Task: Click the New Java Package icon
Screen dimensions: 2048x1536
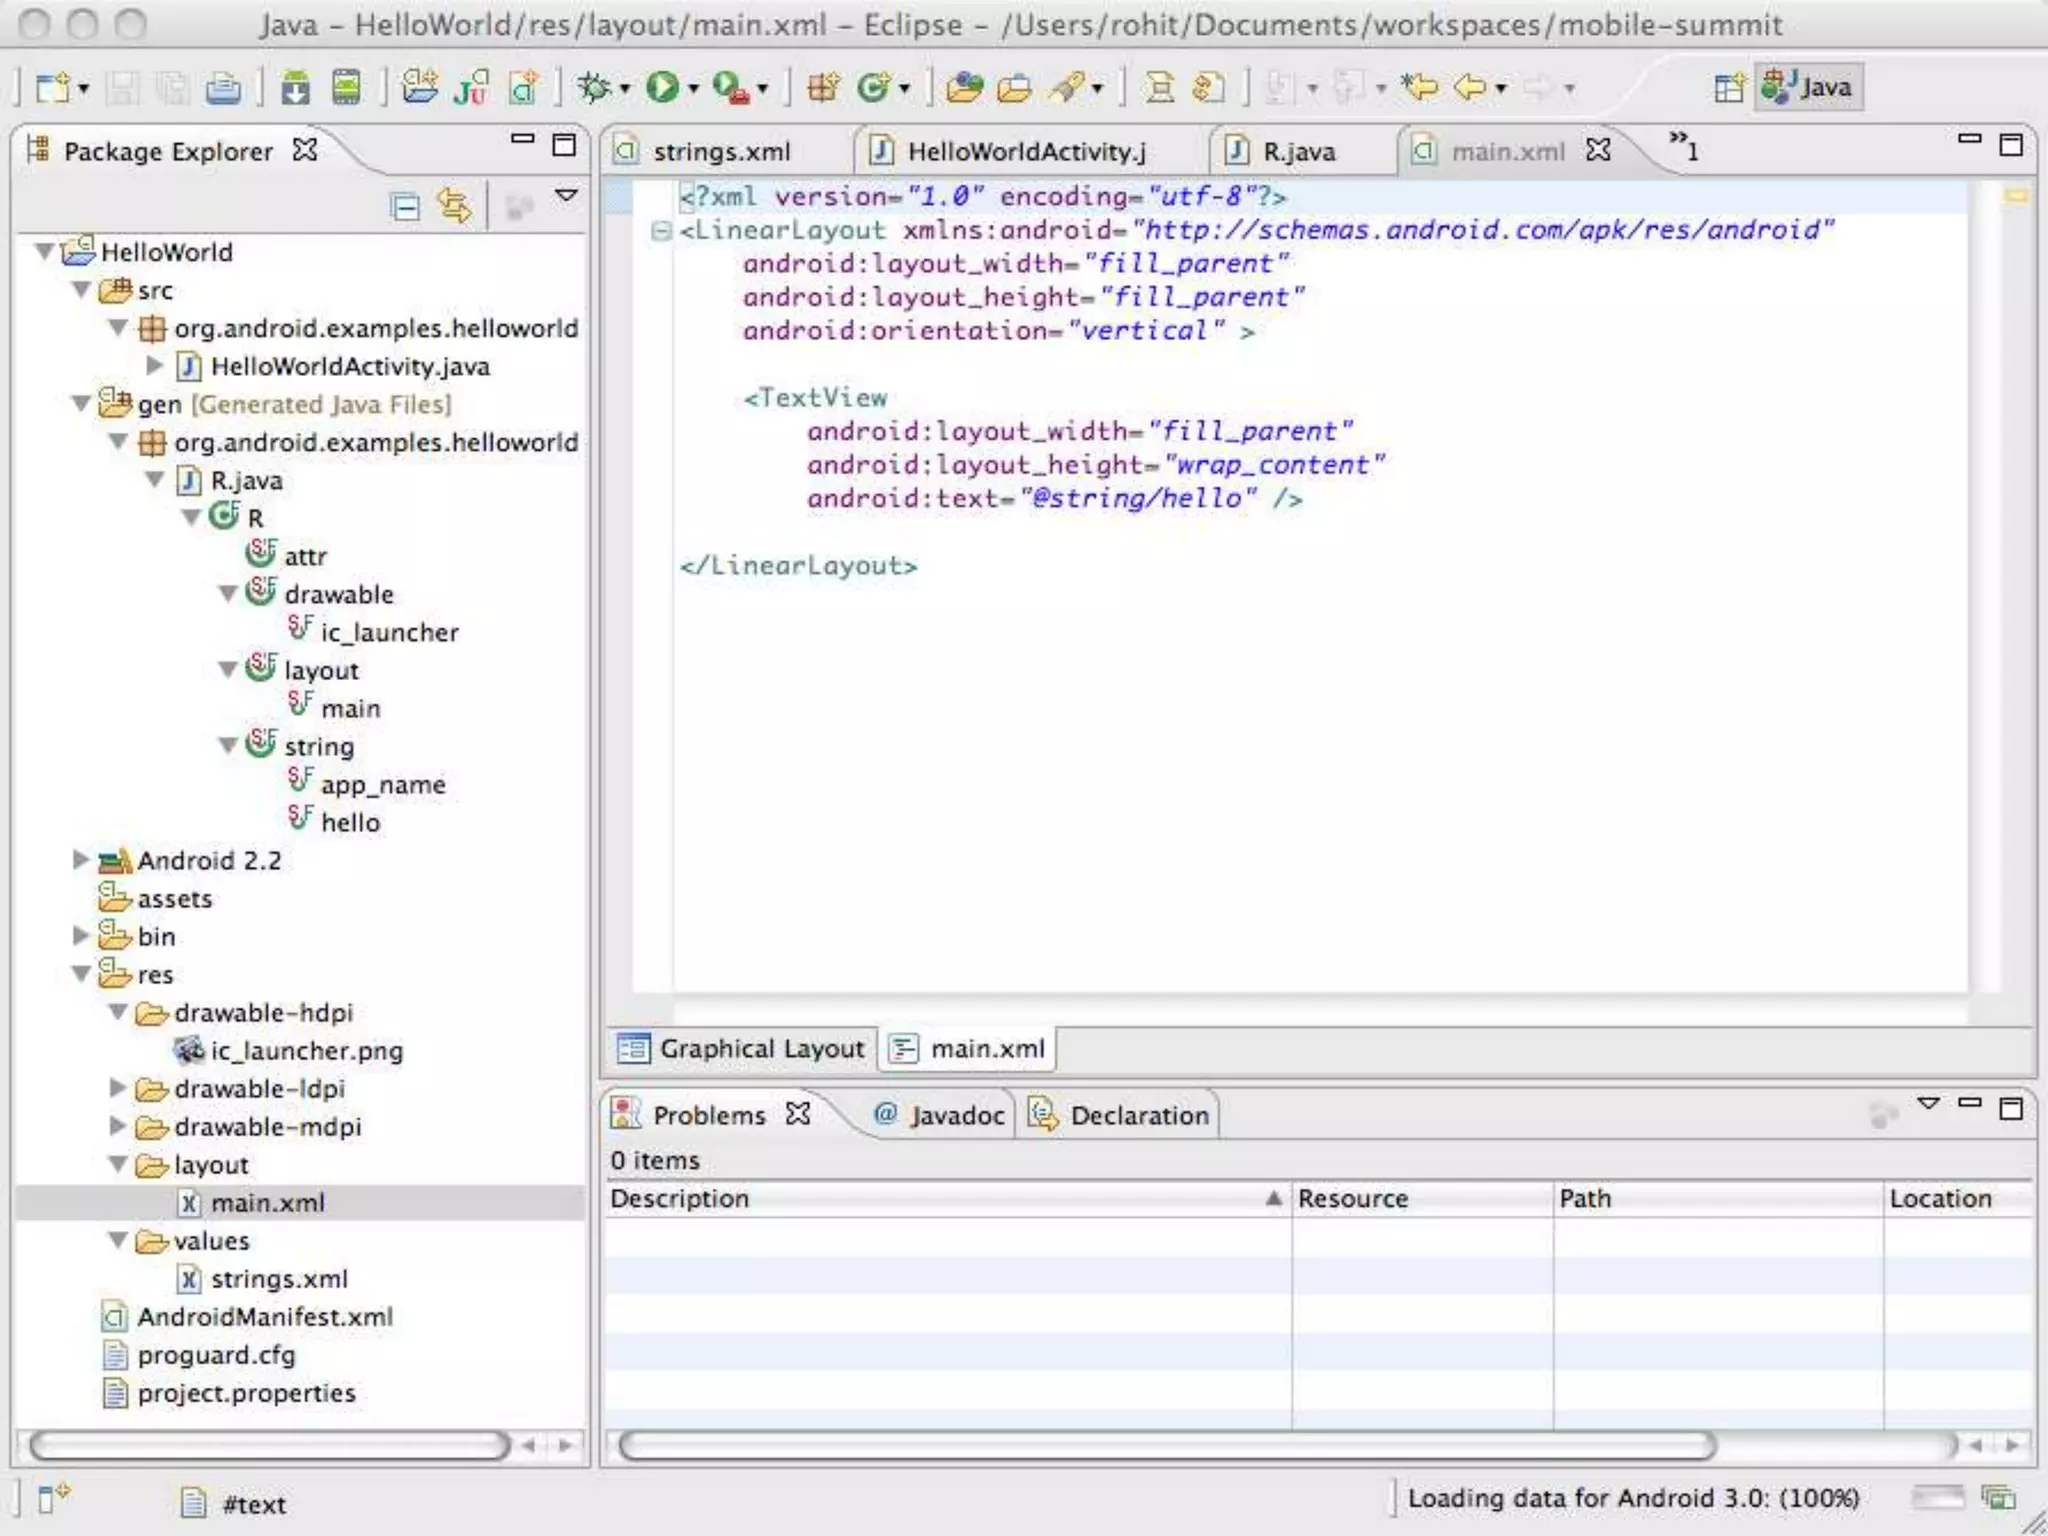Action: tap(823, 88)
